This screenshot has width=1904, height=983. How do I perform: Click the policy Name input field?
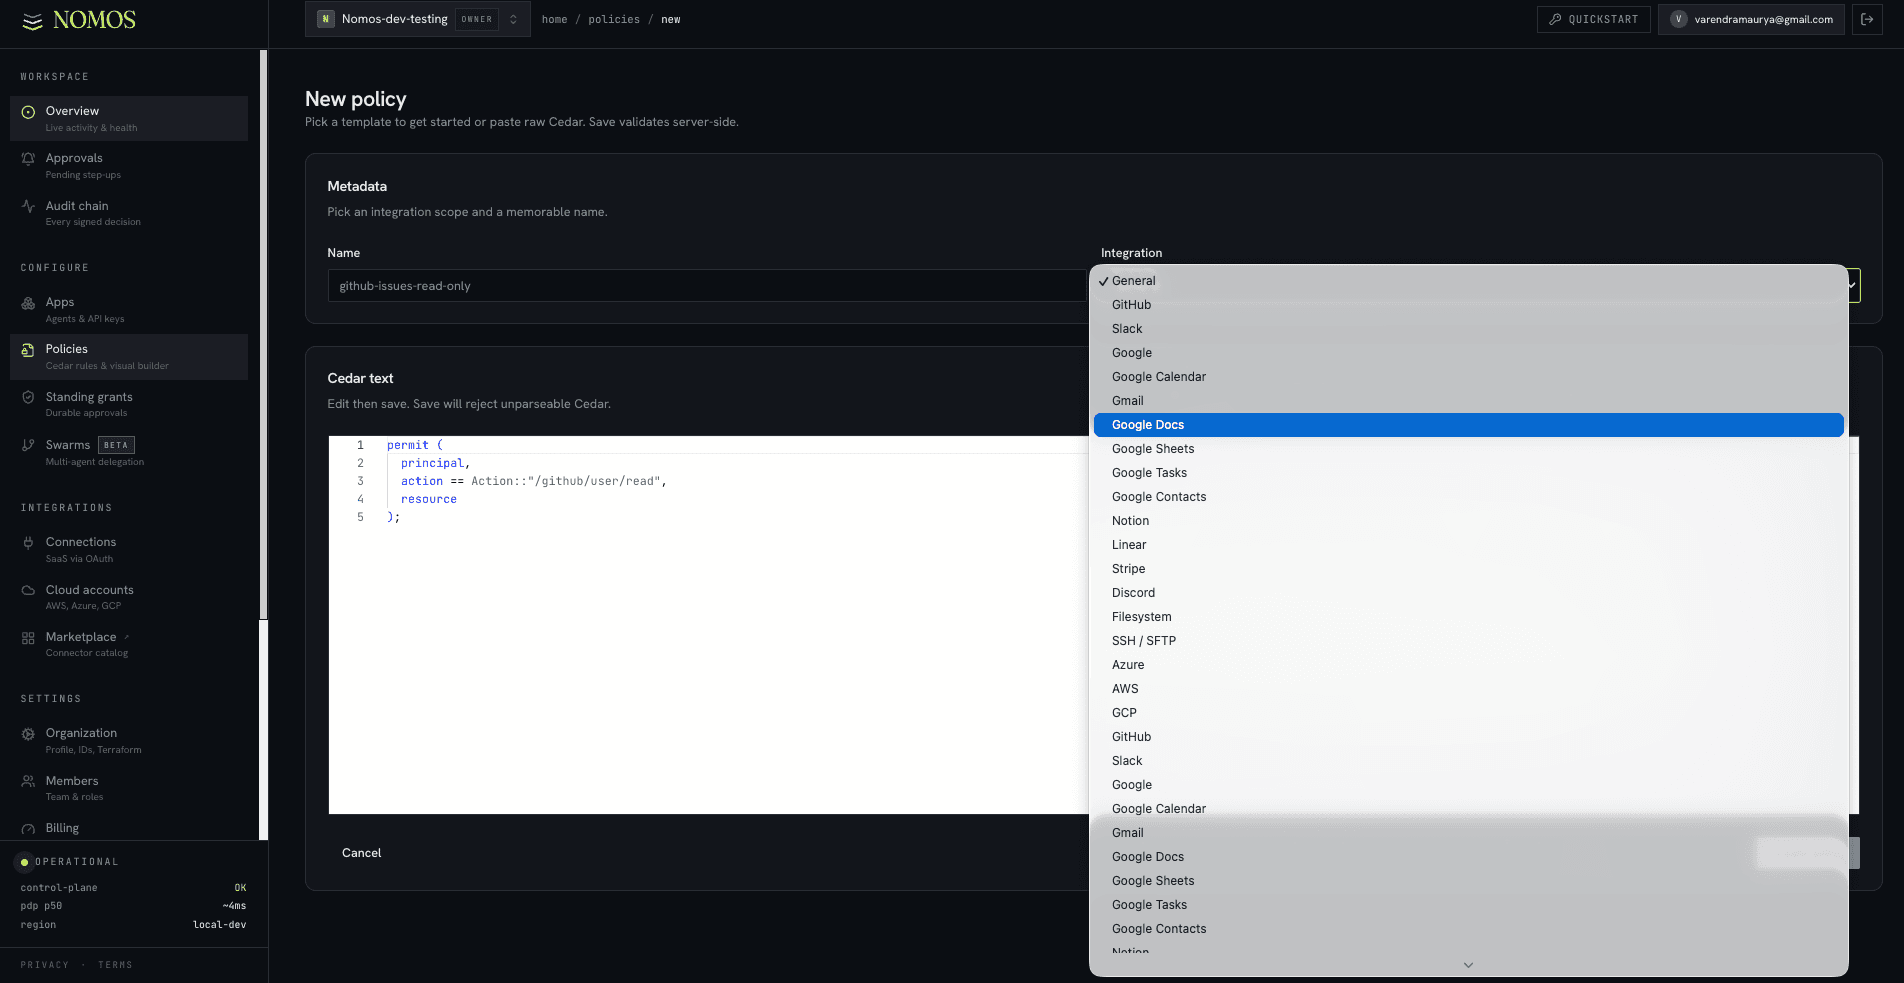pyautogui.click(x=706, y=286)
